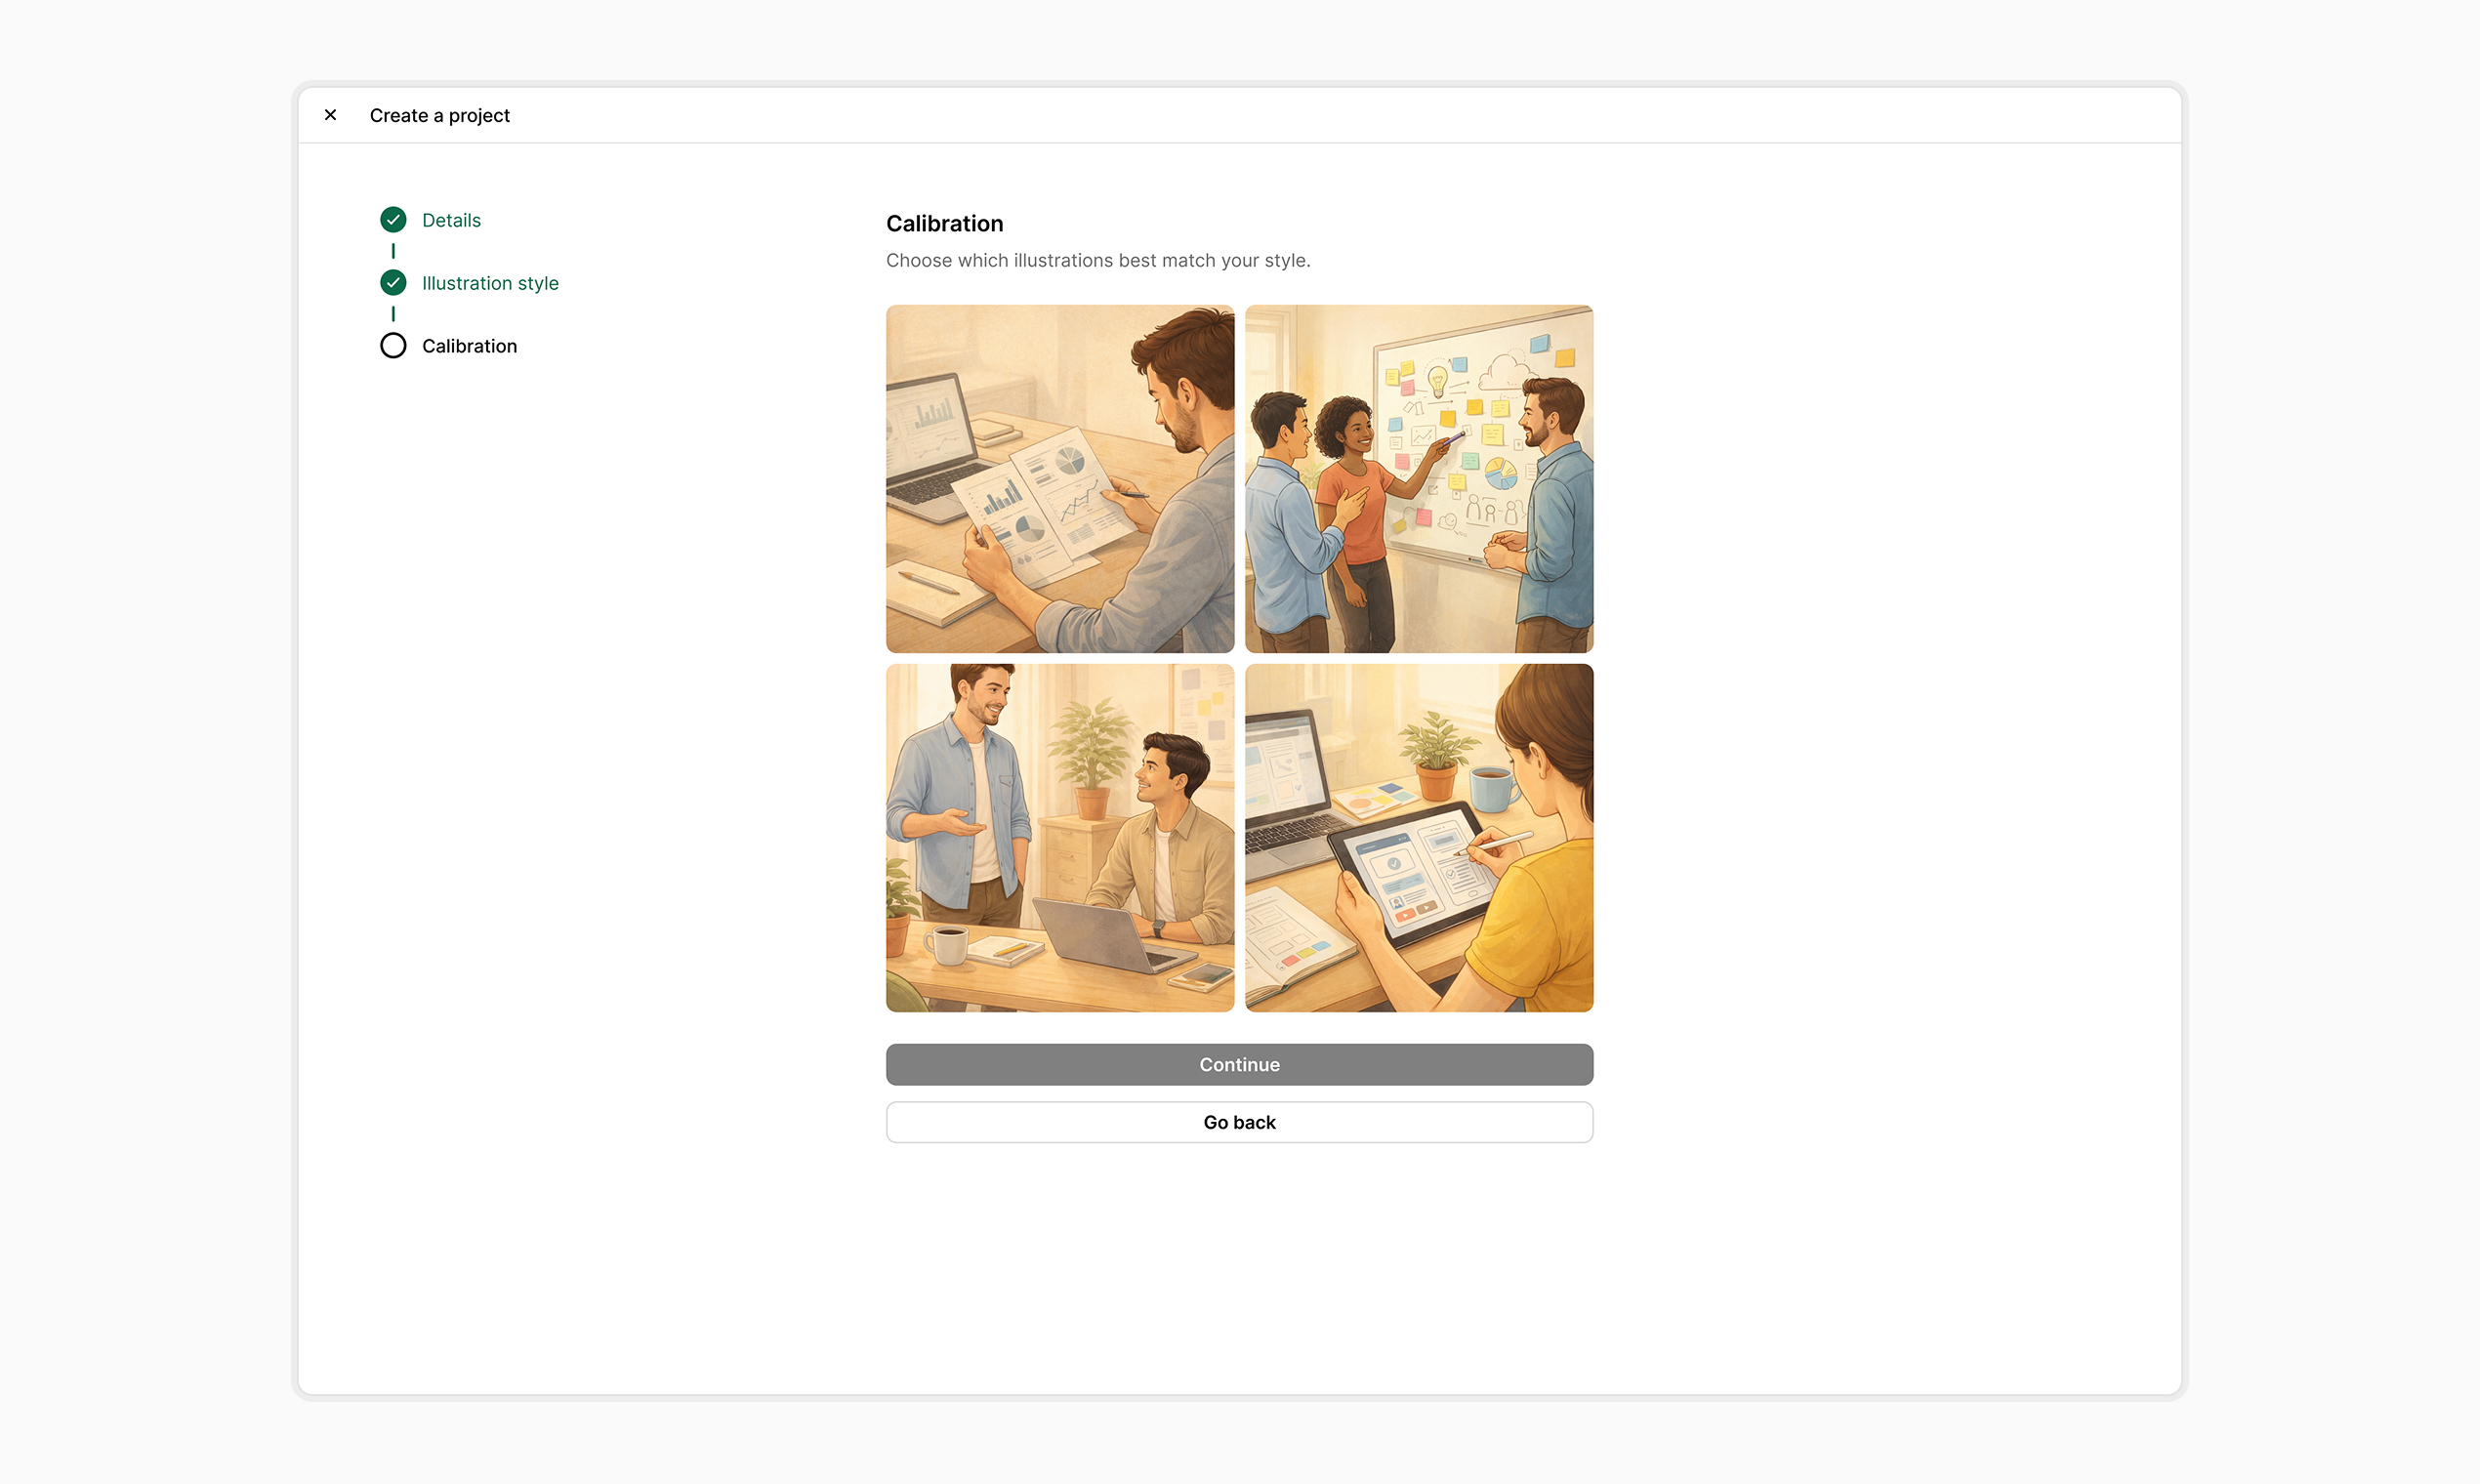Close the Create a project dialog

[330, 114]
